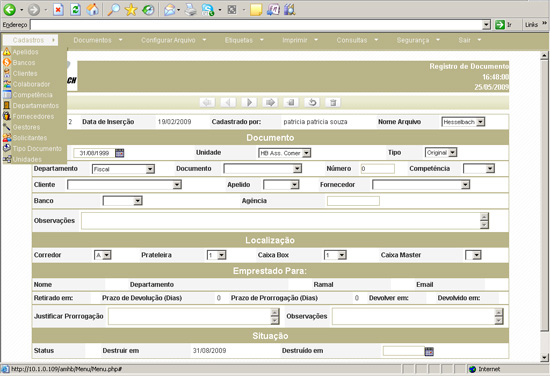Select Fornecedores in Cadastros menu
The width and height of the screenshot is (550, 376).
point(33,116)
